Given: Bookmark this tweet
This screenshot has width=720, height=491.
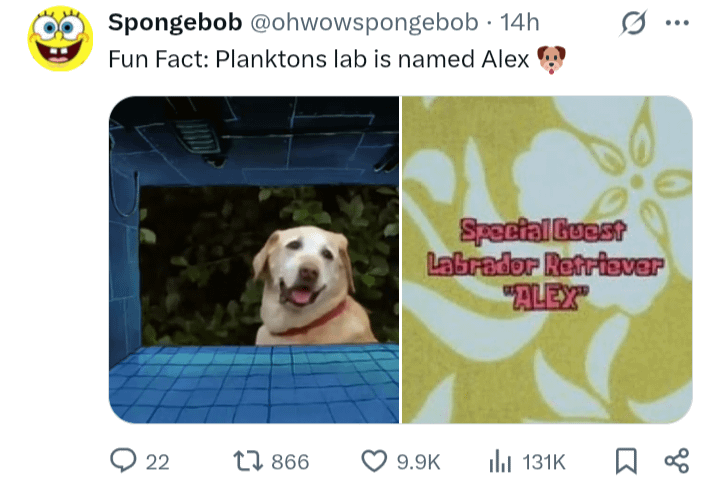Looking at the screenshot, I should tap(626, 461).
